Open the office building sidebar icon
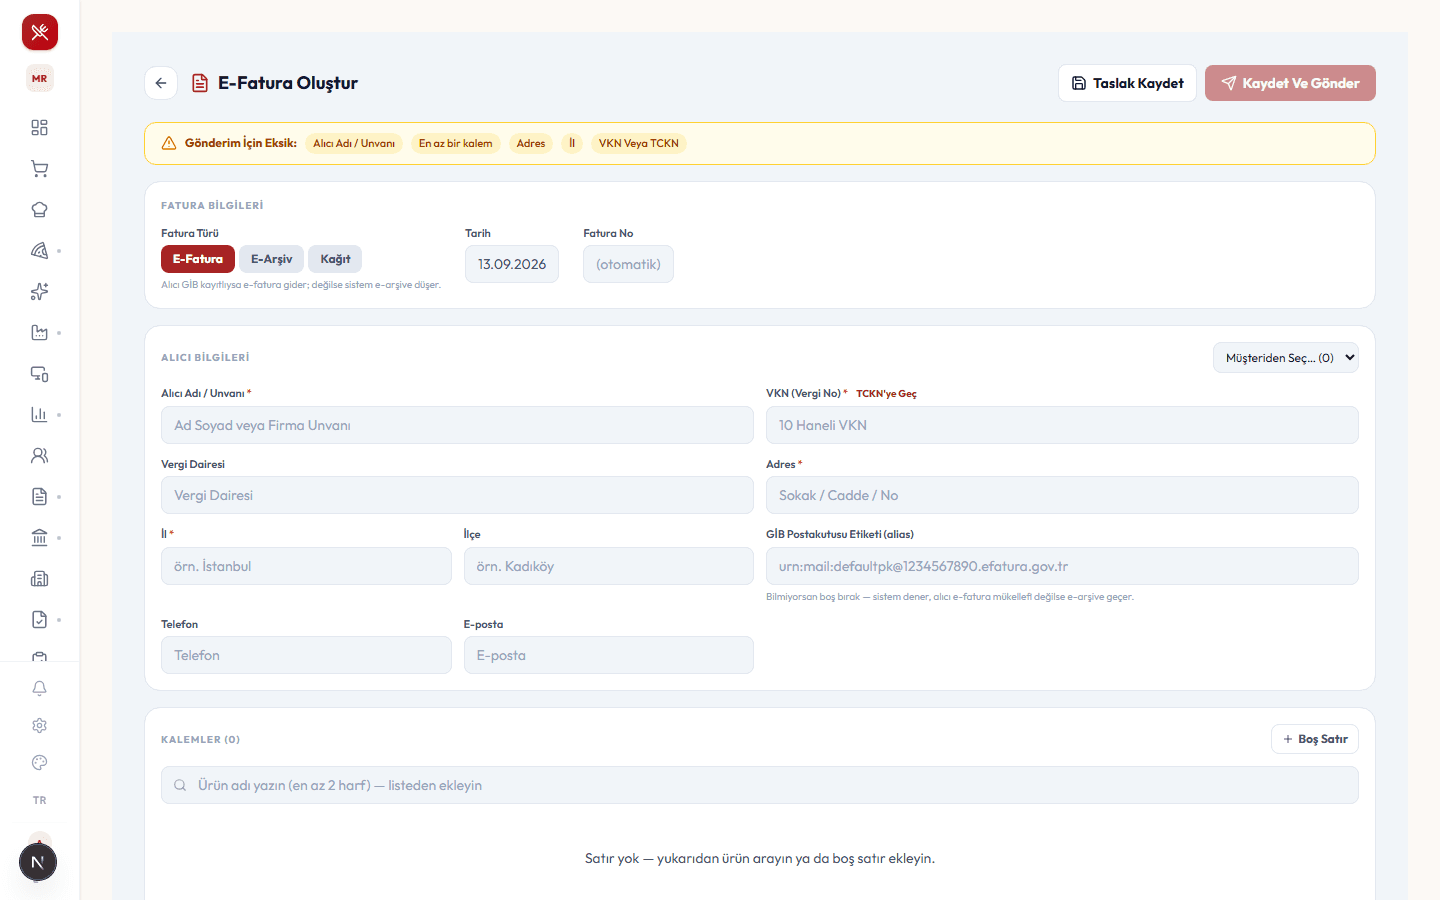Image resolution: width=1440 pixels, height=900 pixels. coord(40,579)
